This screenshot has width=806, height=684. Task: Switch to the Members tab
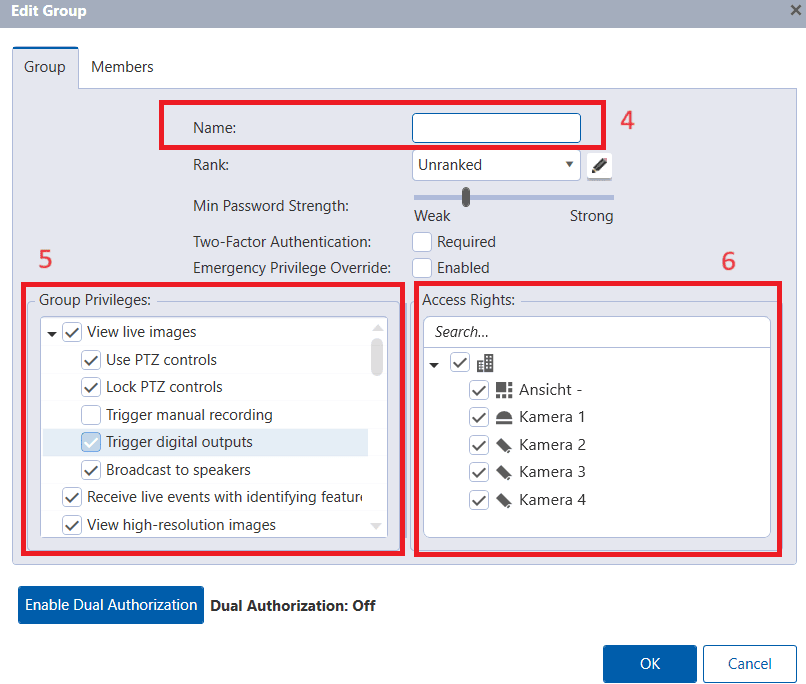coord(121,66)
